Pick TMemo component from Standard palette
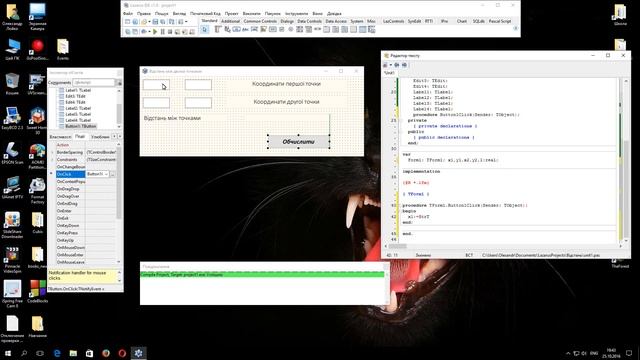Viewport: 640px width, 360px height. coord(263,29)
